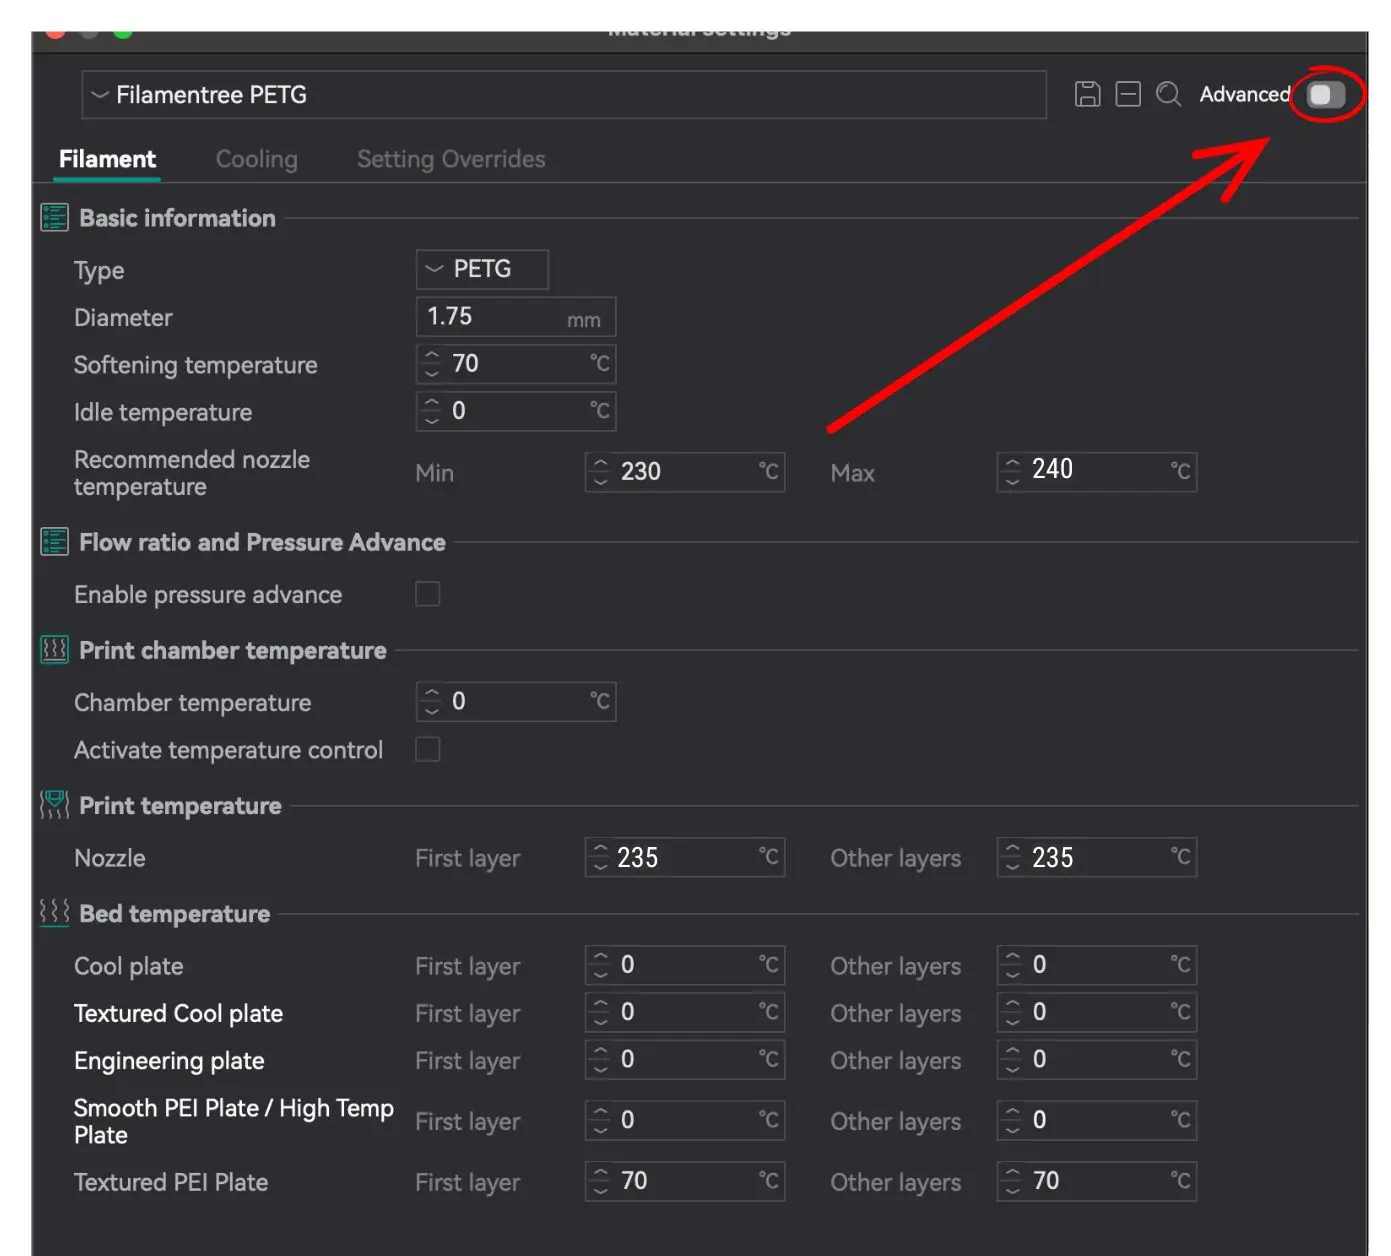Expand the filament Type PETG dropdown
1391x1256 pixels.
coord(482,269)
